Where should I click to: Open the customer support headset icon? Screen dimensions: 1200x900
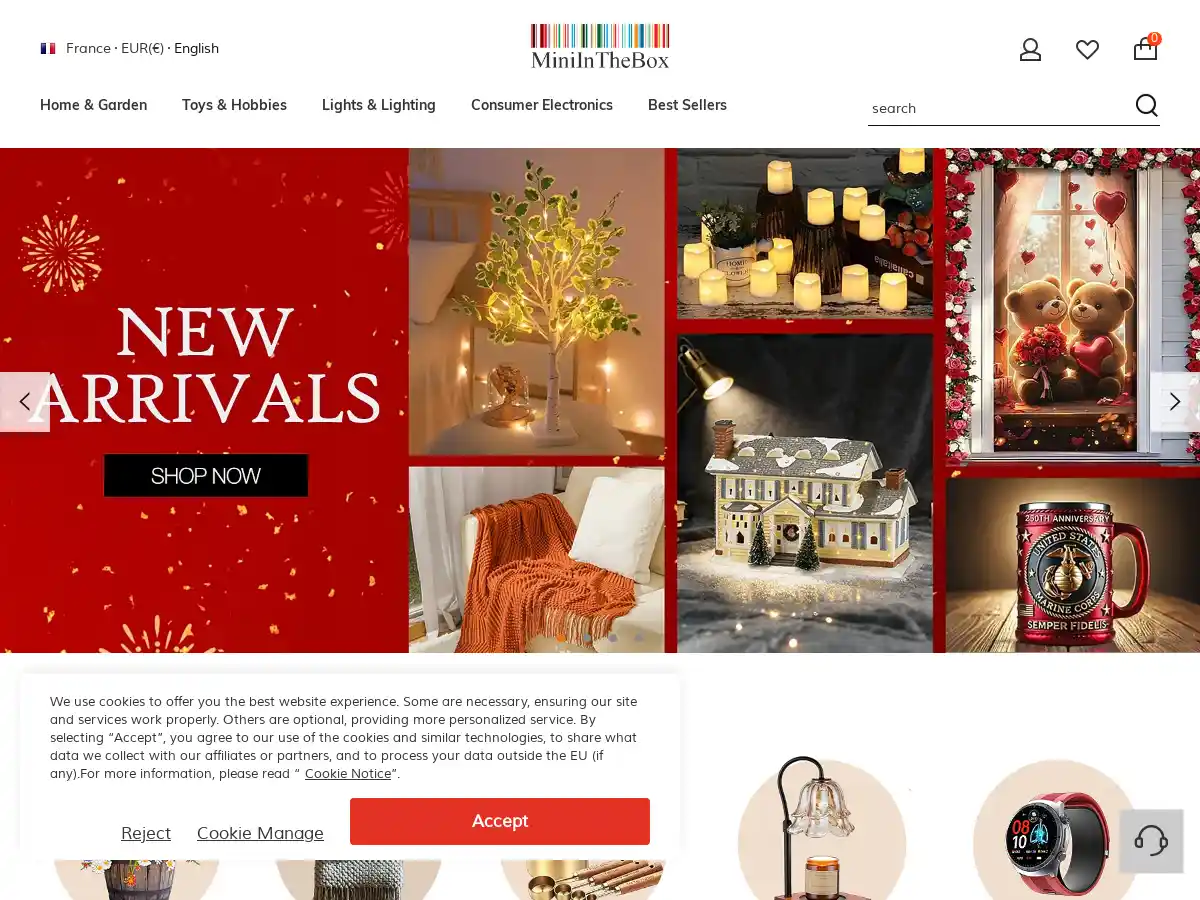[x=1151, y=840]
